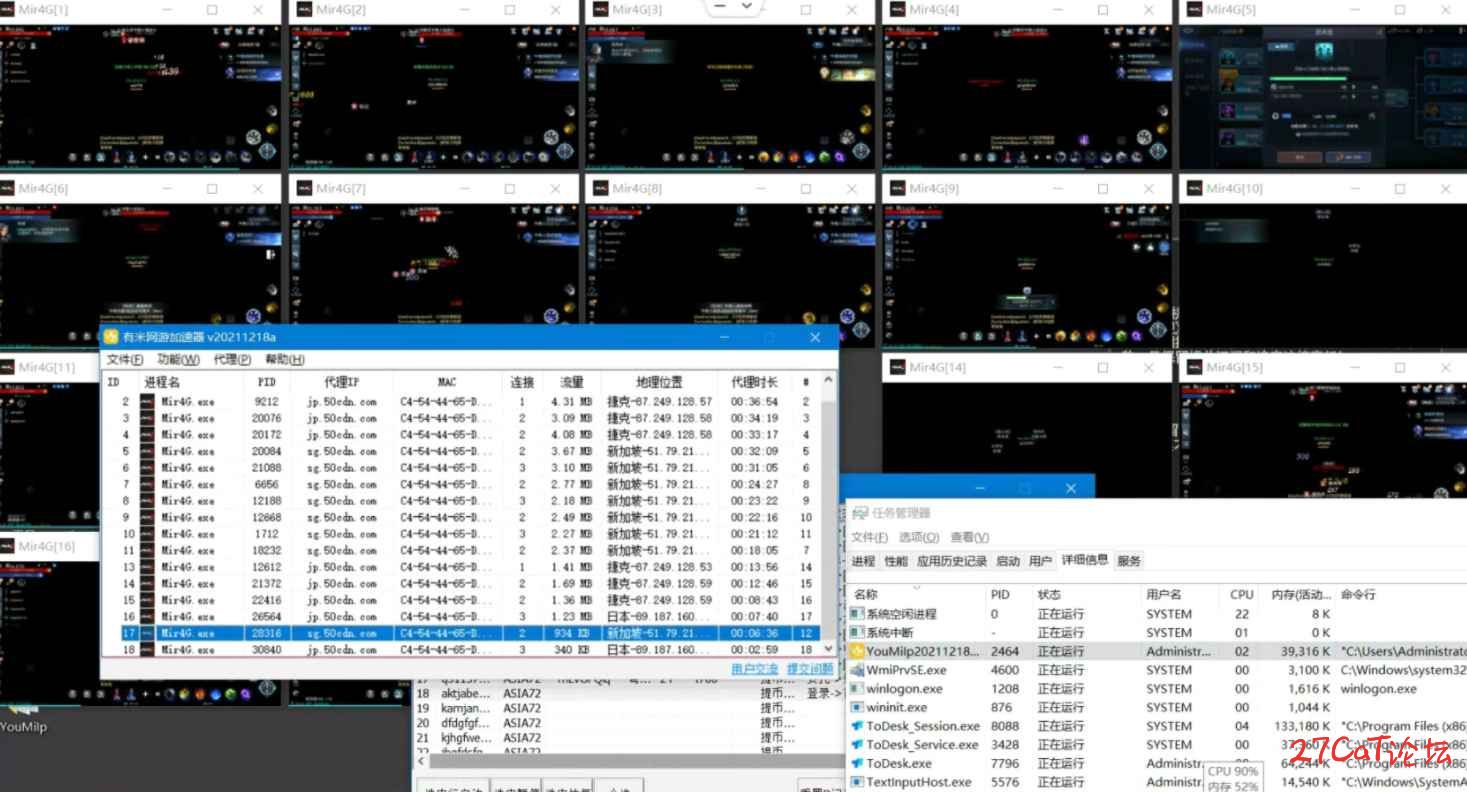Click the Mir4G[14] window title icon
The height and width of the screenshot is (792, 1467).
tap(897, 367)
